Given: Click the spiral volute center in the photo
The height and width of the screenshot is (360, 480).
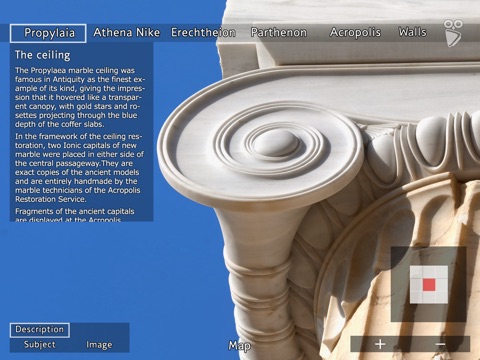Looking at the screenshot, I should (275, 143).
